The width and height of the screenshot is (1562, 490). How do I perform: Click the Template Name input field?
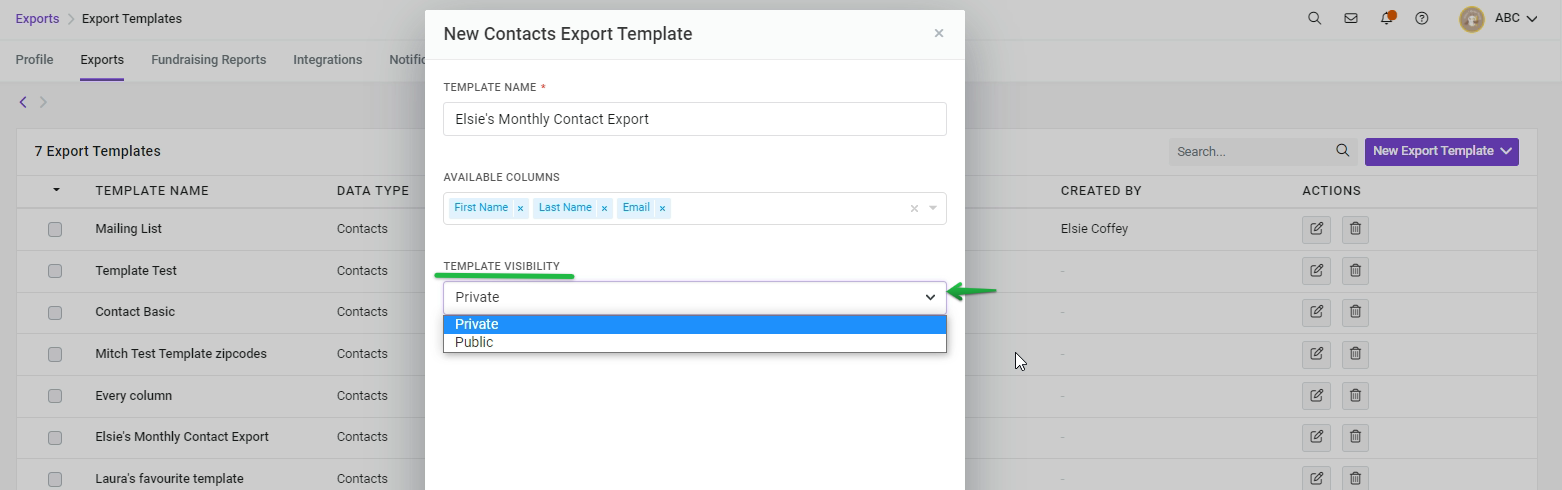[x=694, y=119]
